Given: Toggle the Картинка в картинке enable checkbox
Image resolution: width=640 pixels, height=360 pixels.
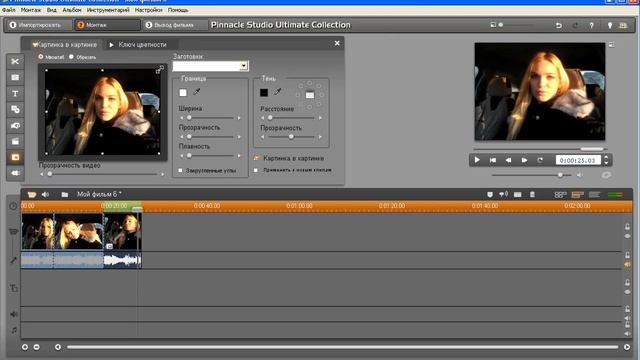Looking at the screenshot, I should point(257,158).
